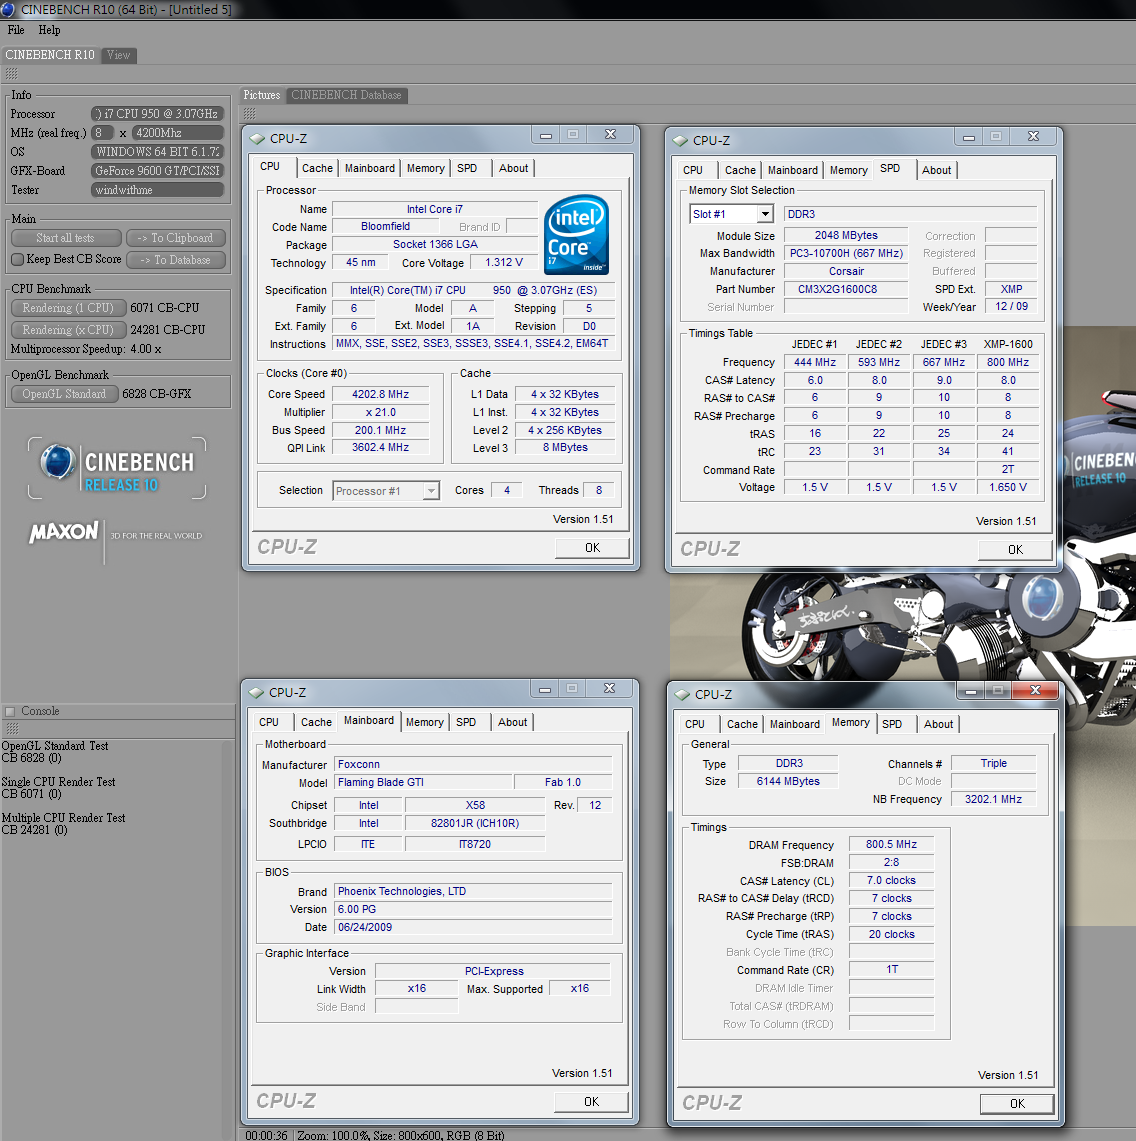The width and height of the screenshot is (1136, 1141).
Task: Click the BIOS date 06/24/2009
Action: (x=473, y=927)
